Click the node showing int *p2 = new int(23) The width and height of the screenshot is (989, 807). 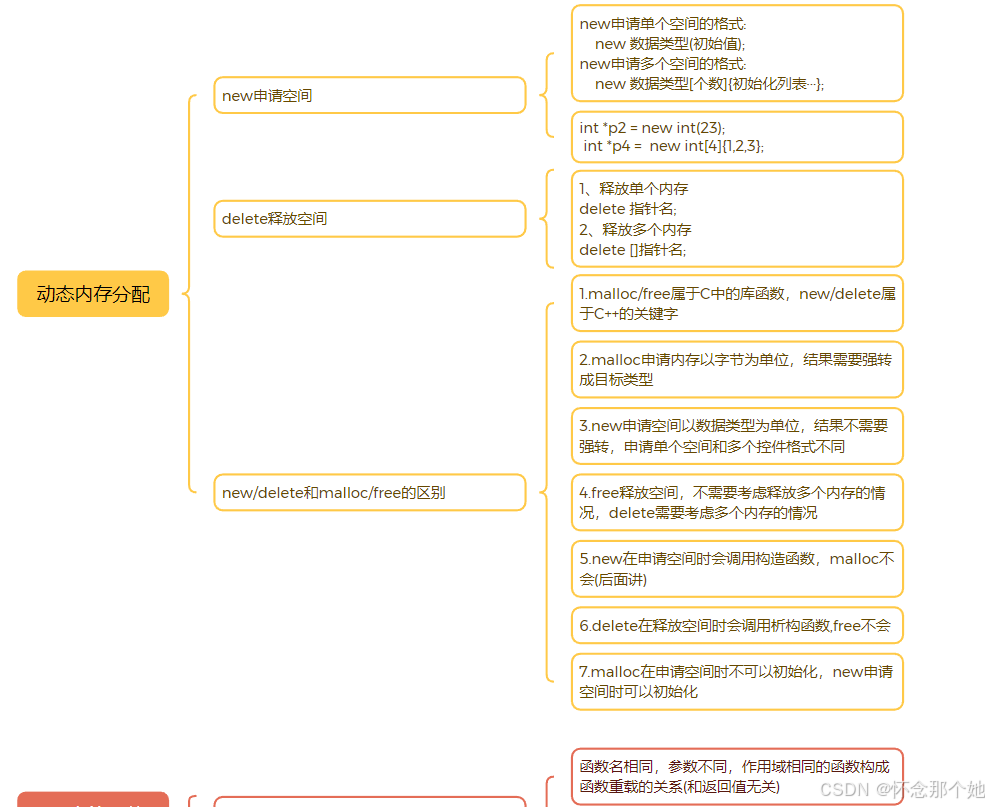click(737, 136)
